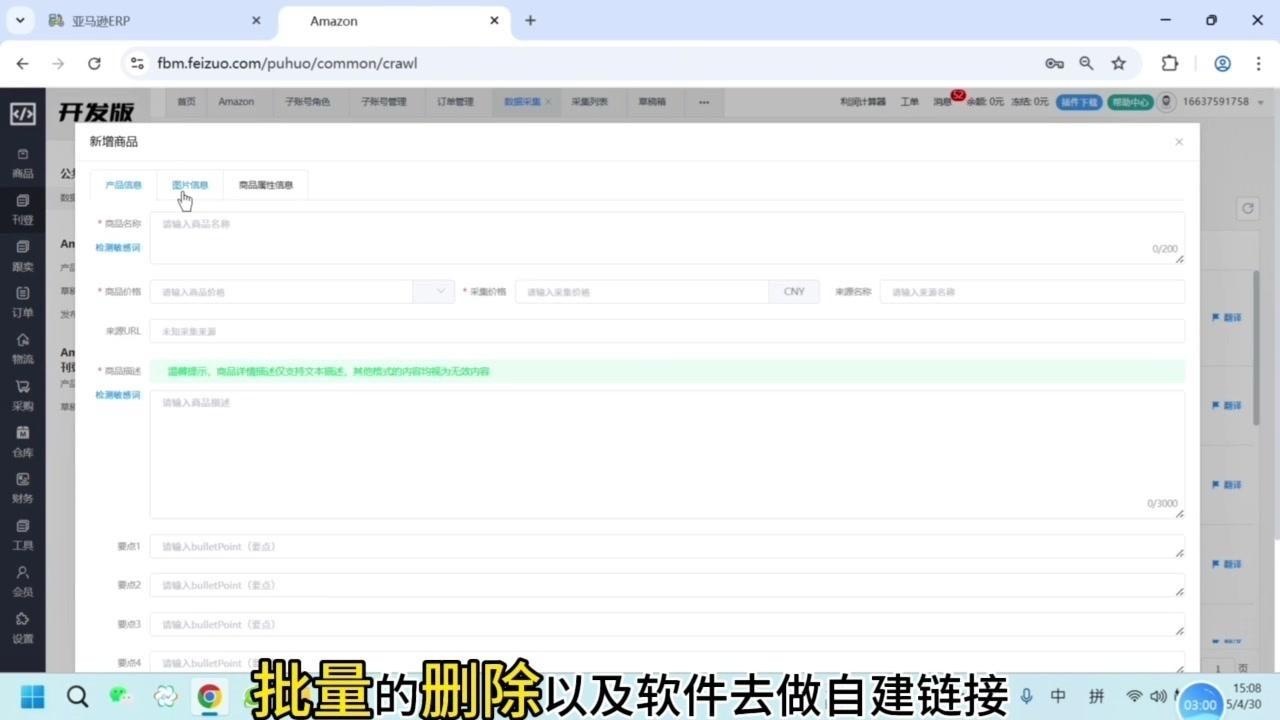Open the 会员 sidebar section
The height and width of the screenshot is (720, 1280).
pyautogui.click(x=22, y=581)
